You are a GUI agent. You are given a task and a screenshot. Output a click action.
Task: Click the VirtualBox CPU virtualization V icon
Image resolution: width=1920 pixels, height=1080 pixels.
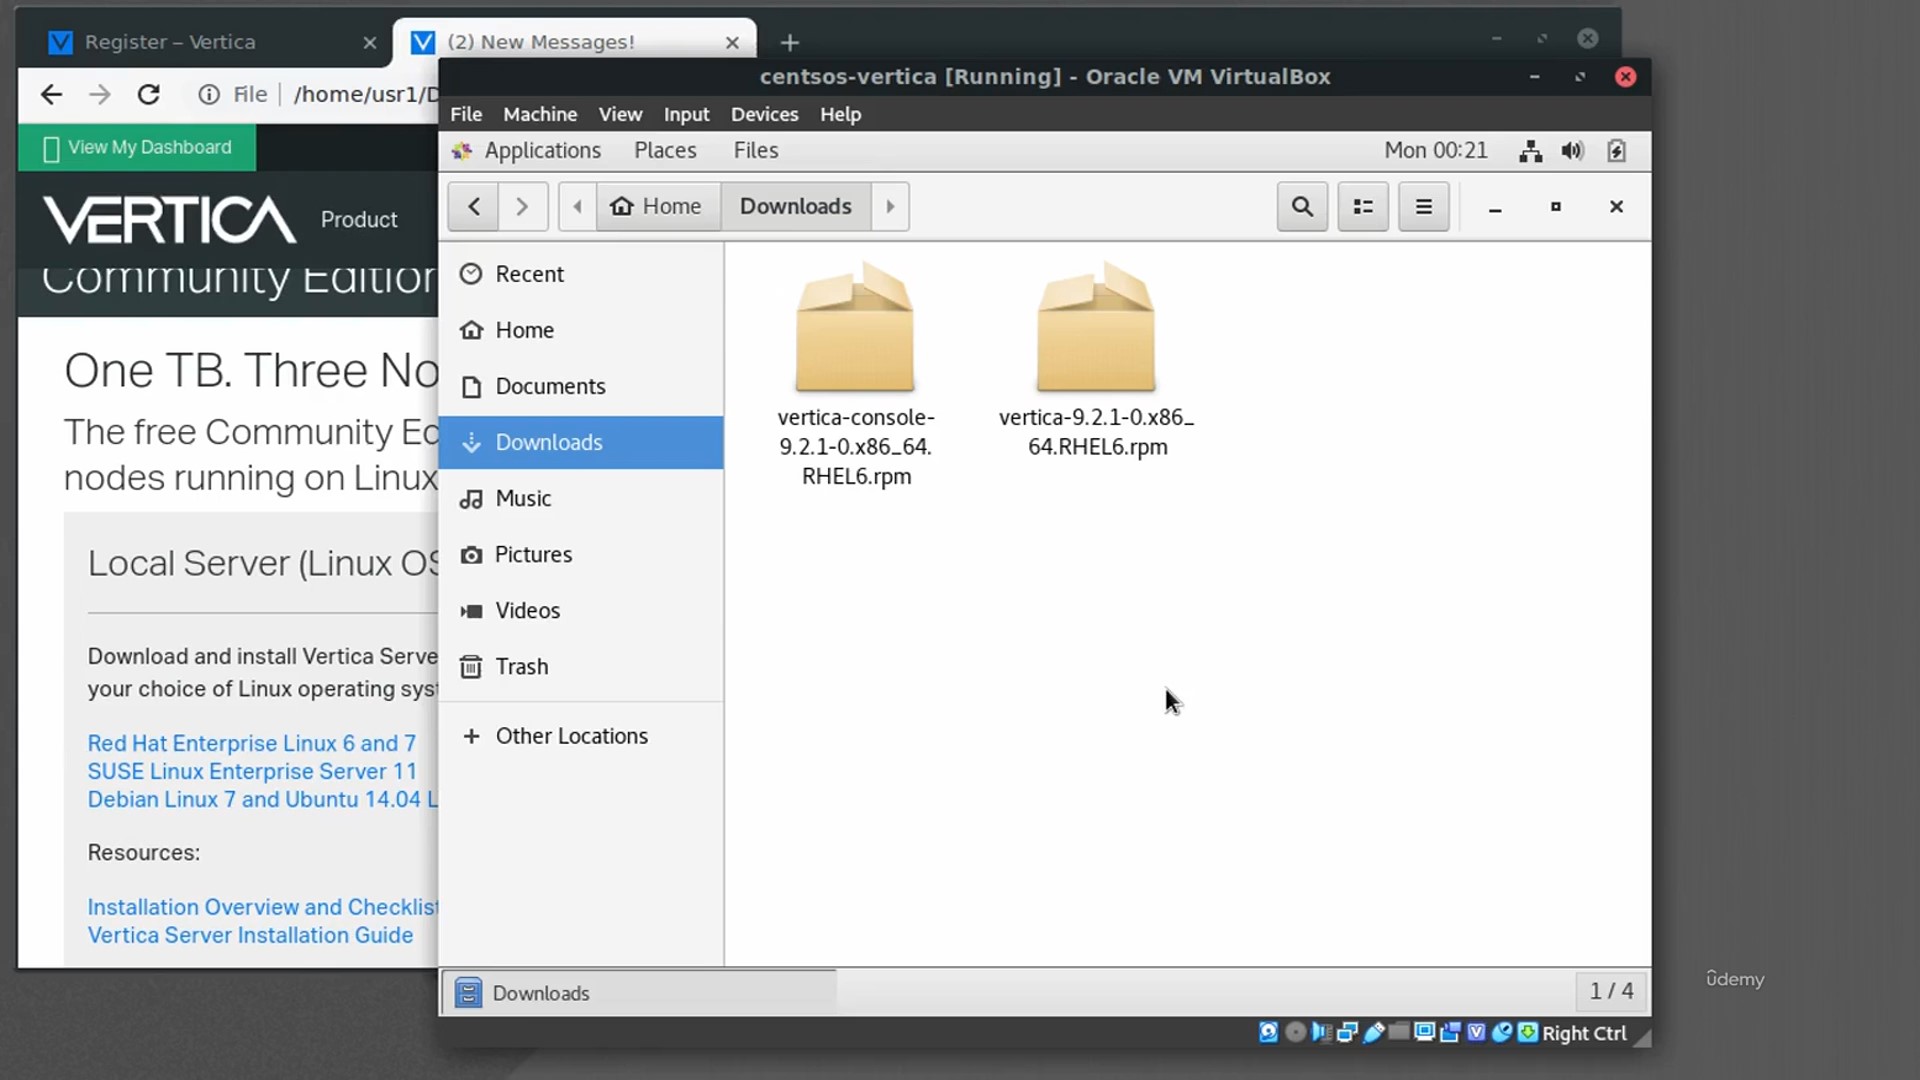pos(1476,1032)
